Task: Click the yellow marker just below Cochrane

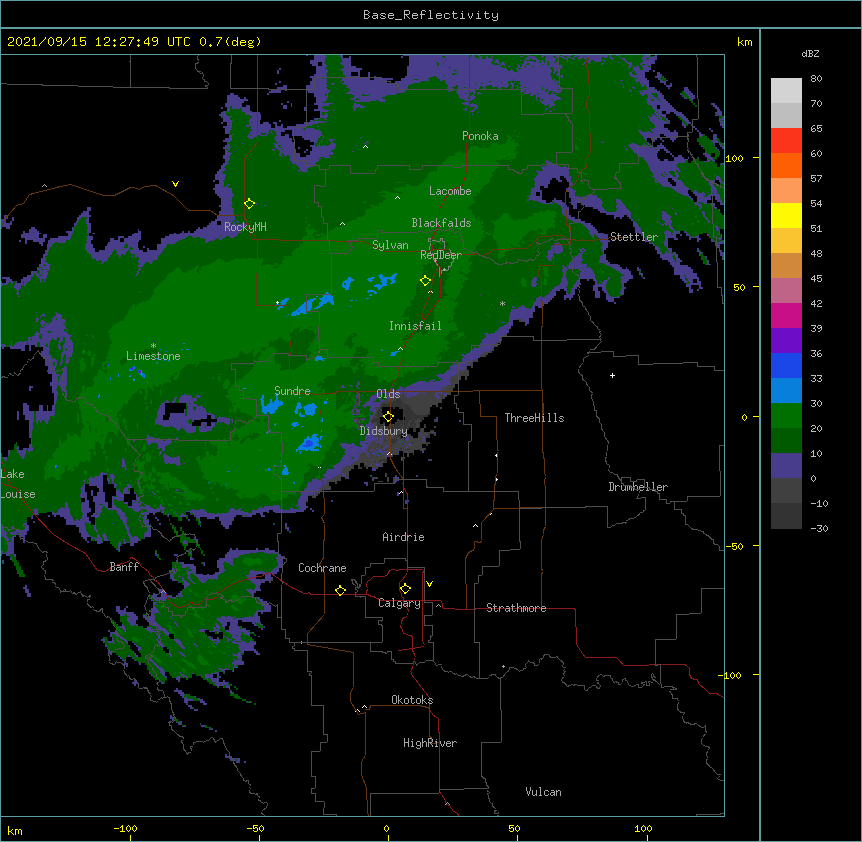Action: coord(340,590)
